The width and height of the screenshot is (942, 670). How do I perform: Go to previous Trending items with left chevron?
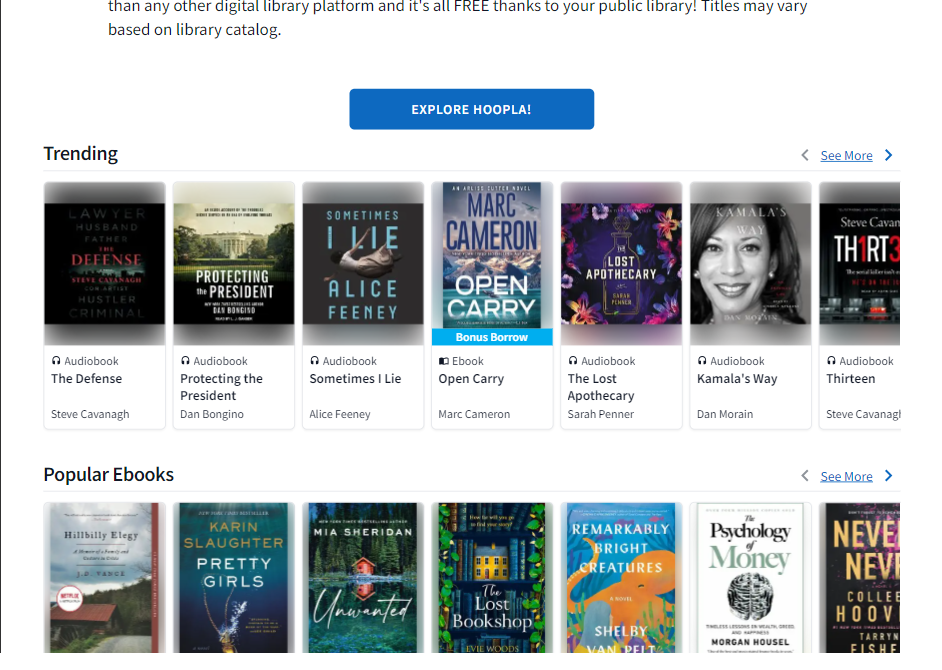805,155
